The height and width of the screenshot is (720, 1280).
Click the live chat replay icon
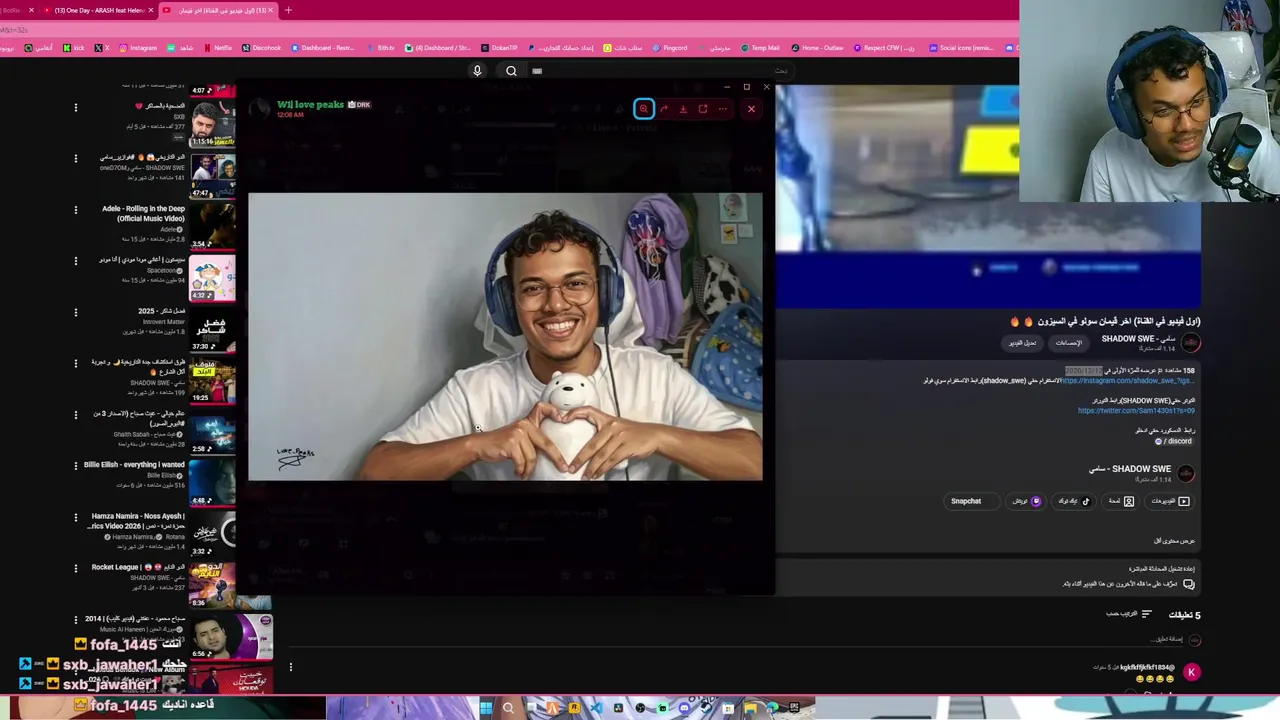point(1188,584)
